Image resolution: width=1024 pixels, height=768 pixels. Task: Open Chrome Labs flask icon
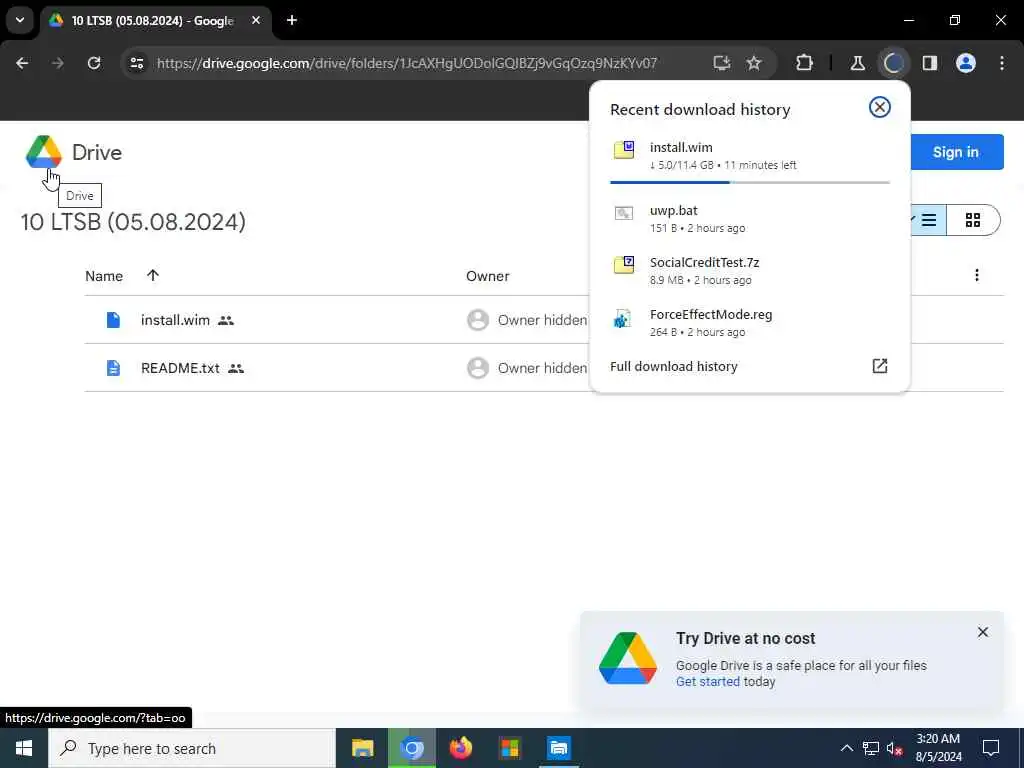pos(857,63)
